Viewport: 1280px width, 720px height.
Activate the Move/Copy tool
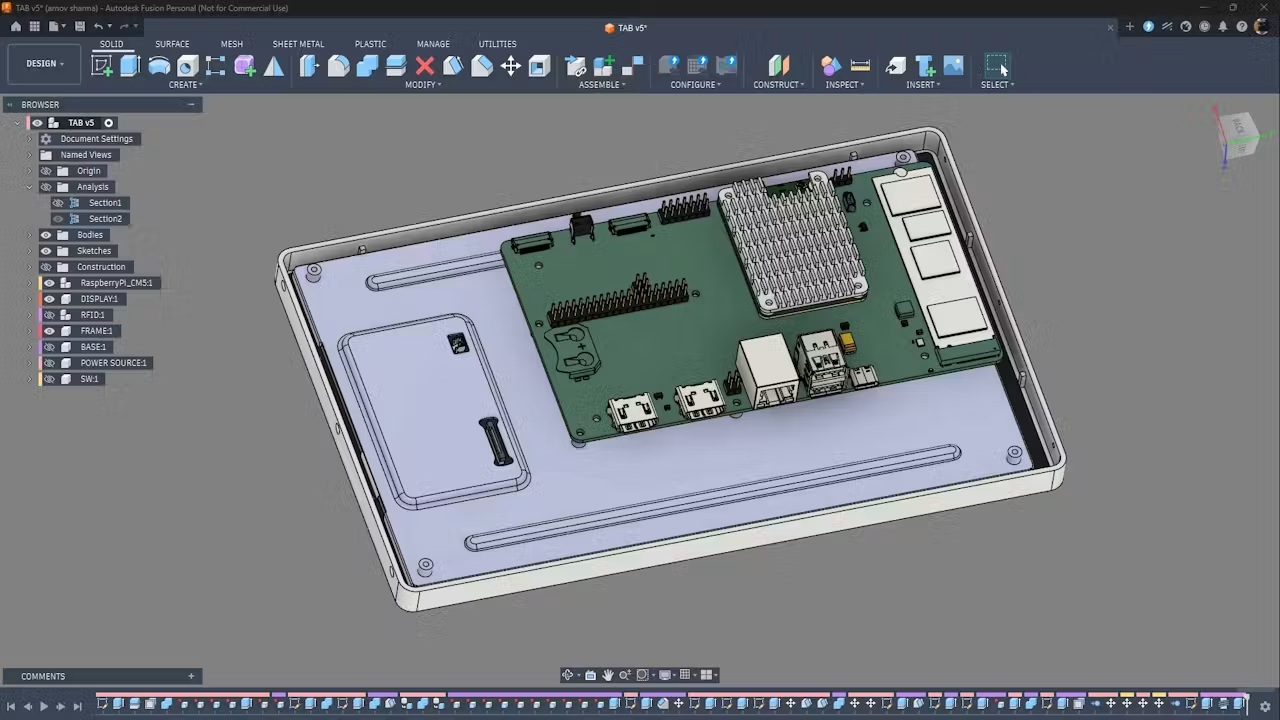[511, 66]
